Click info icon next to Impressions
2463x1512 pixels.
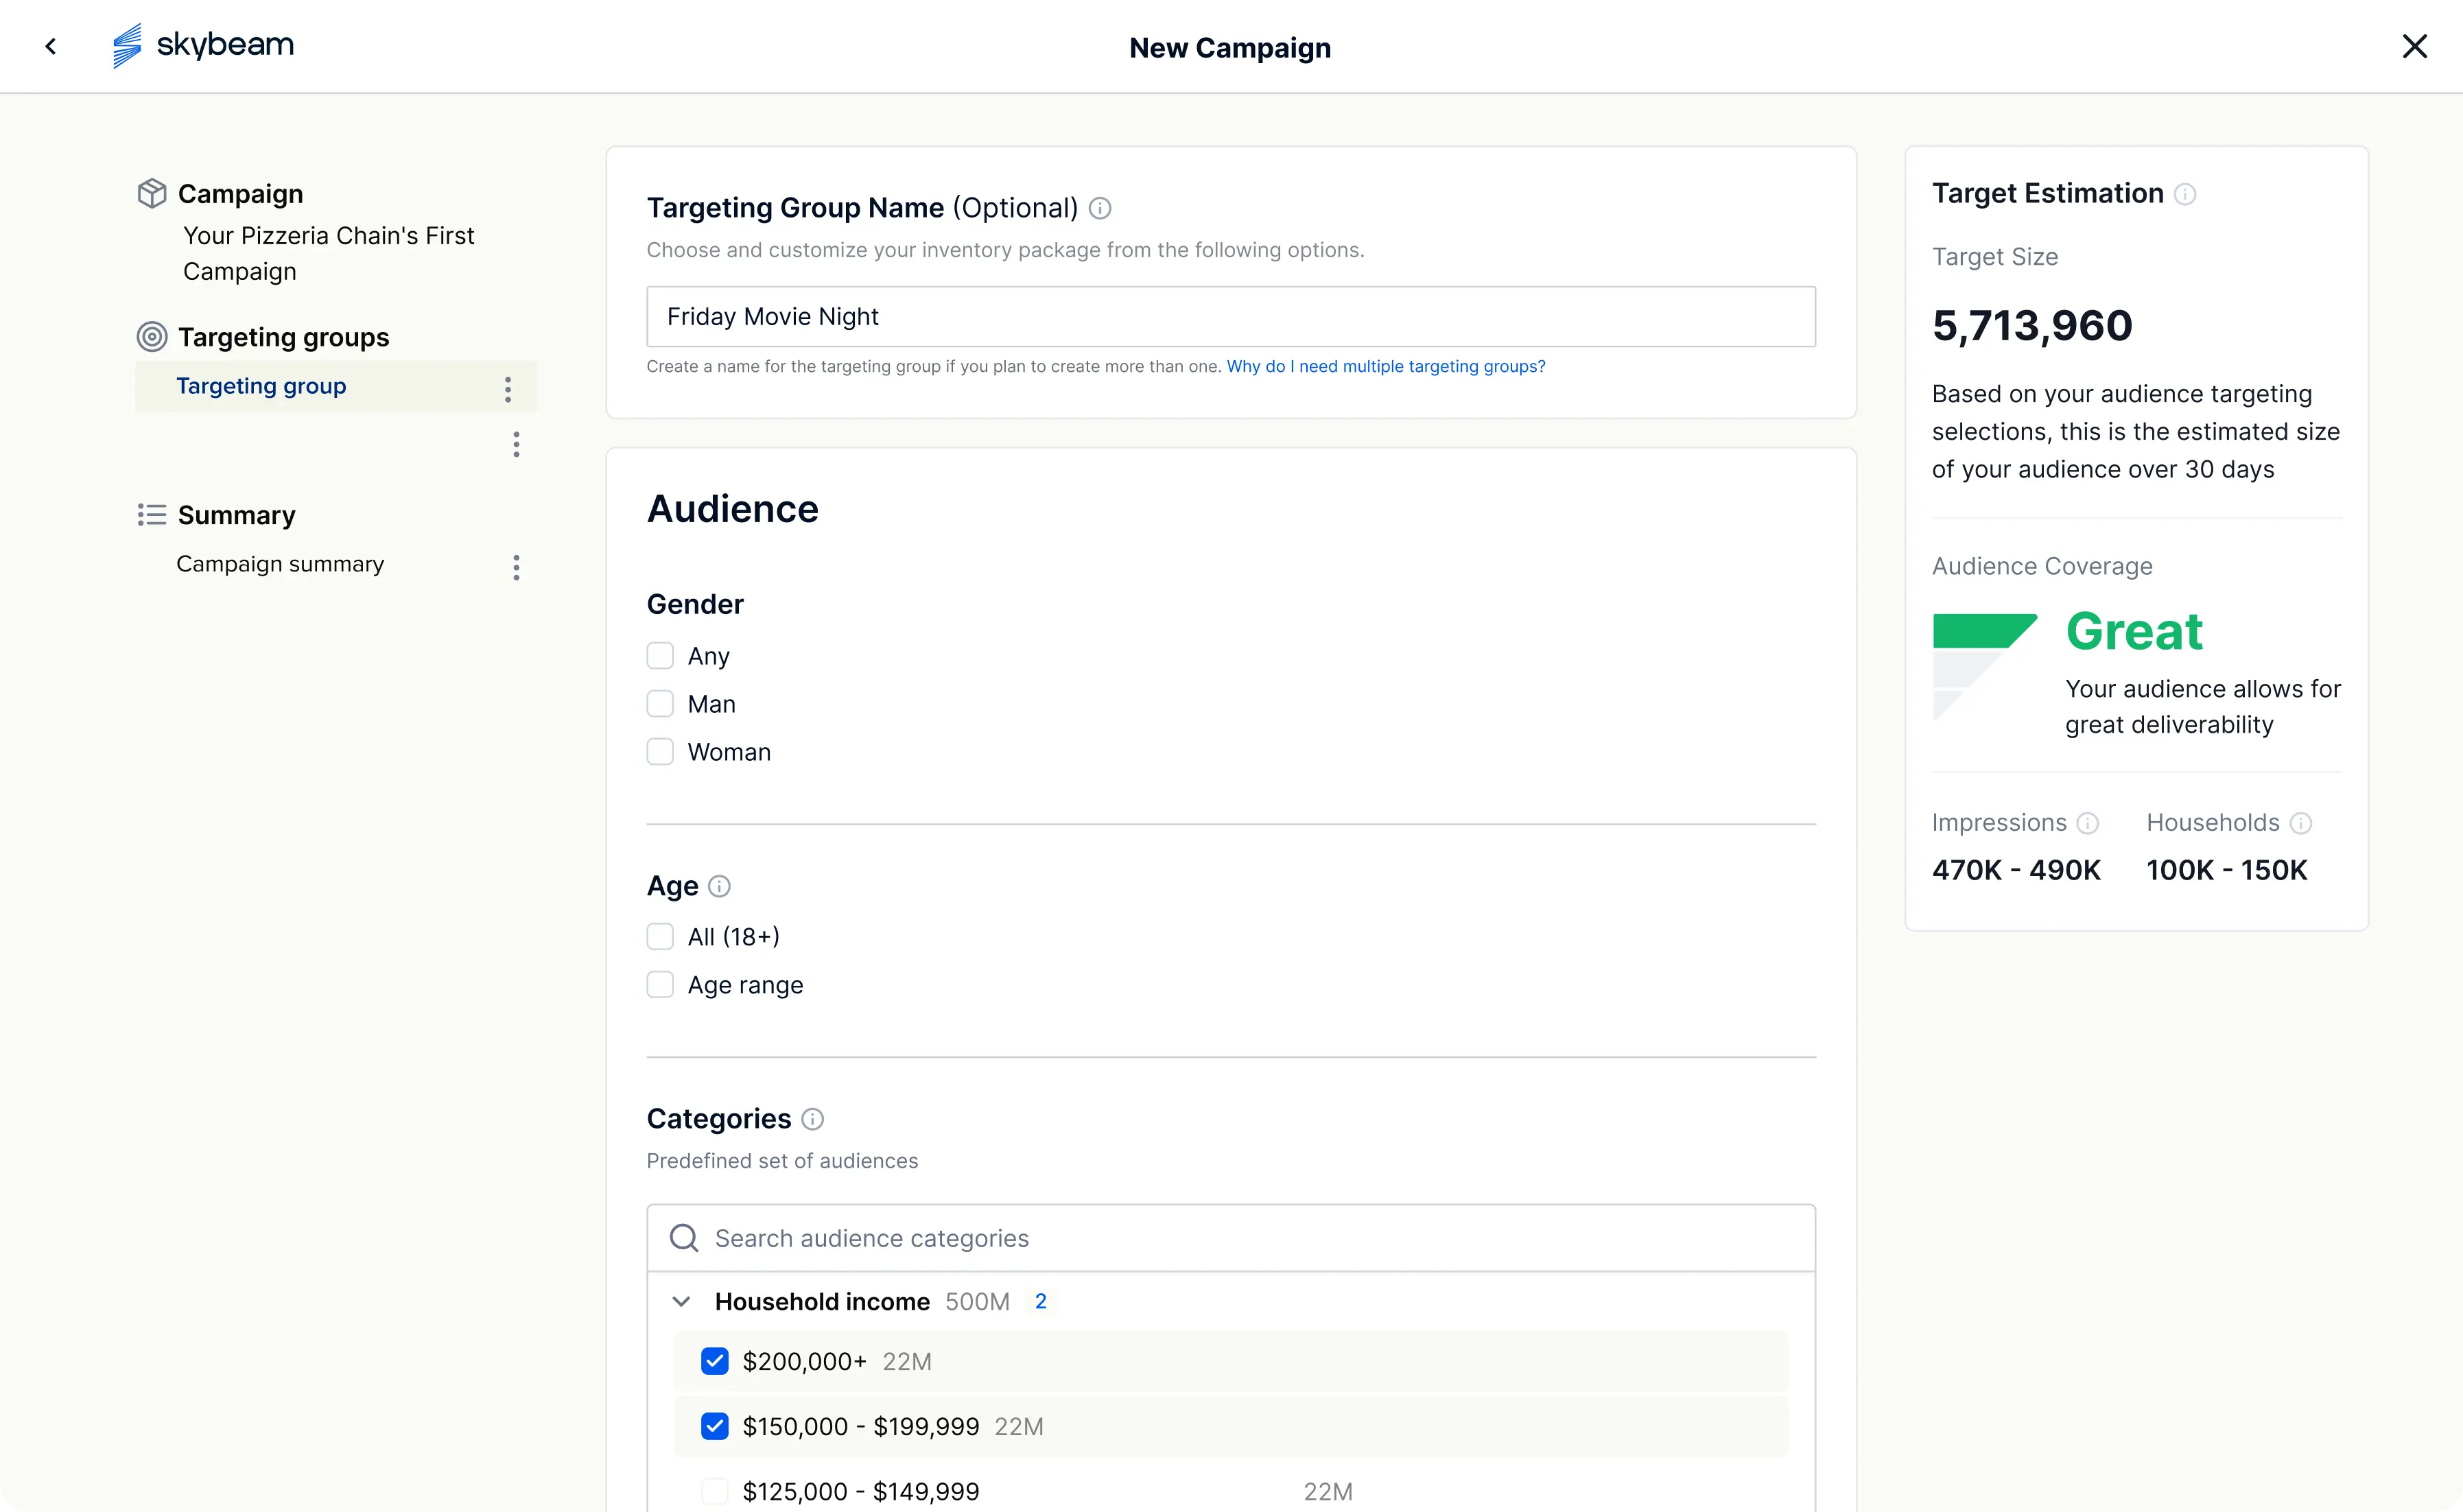point(2088,823)
